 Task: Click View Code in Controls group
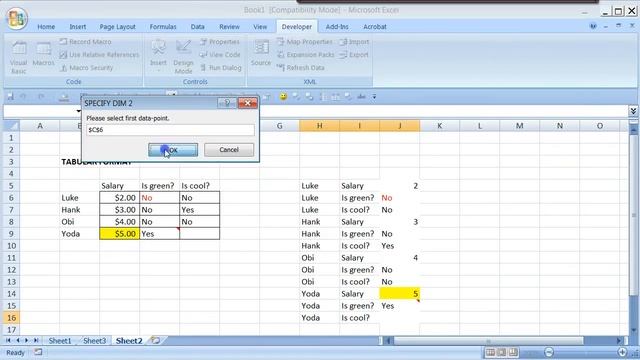(220, 55)
